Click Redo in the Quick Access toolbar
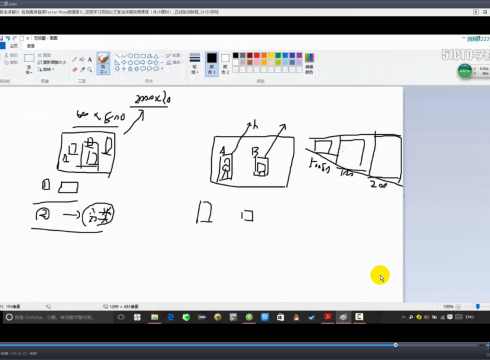 (14, 38)
